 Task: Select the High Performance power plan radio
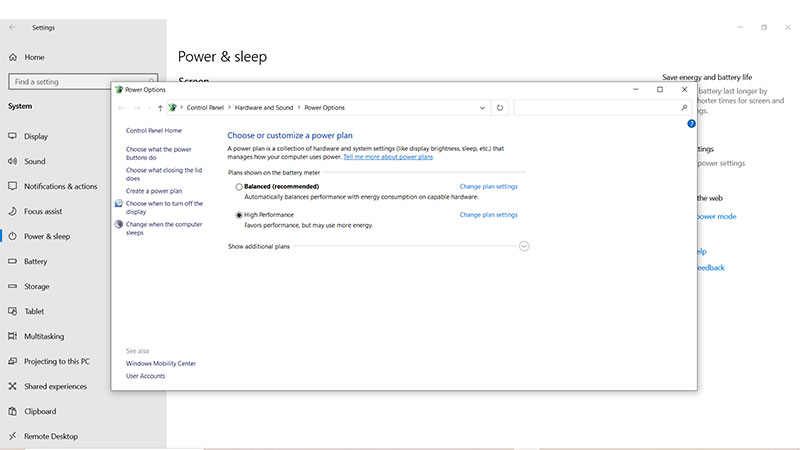pyautogui.click(x=239, y=215)
